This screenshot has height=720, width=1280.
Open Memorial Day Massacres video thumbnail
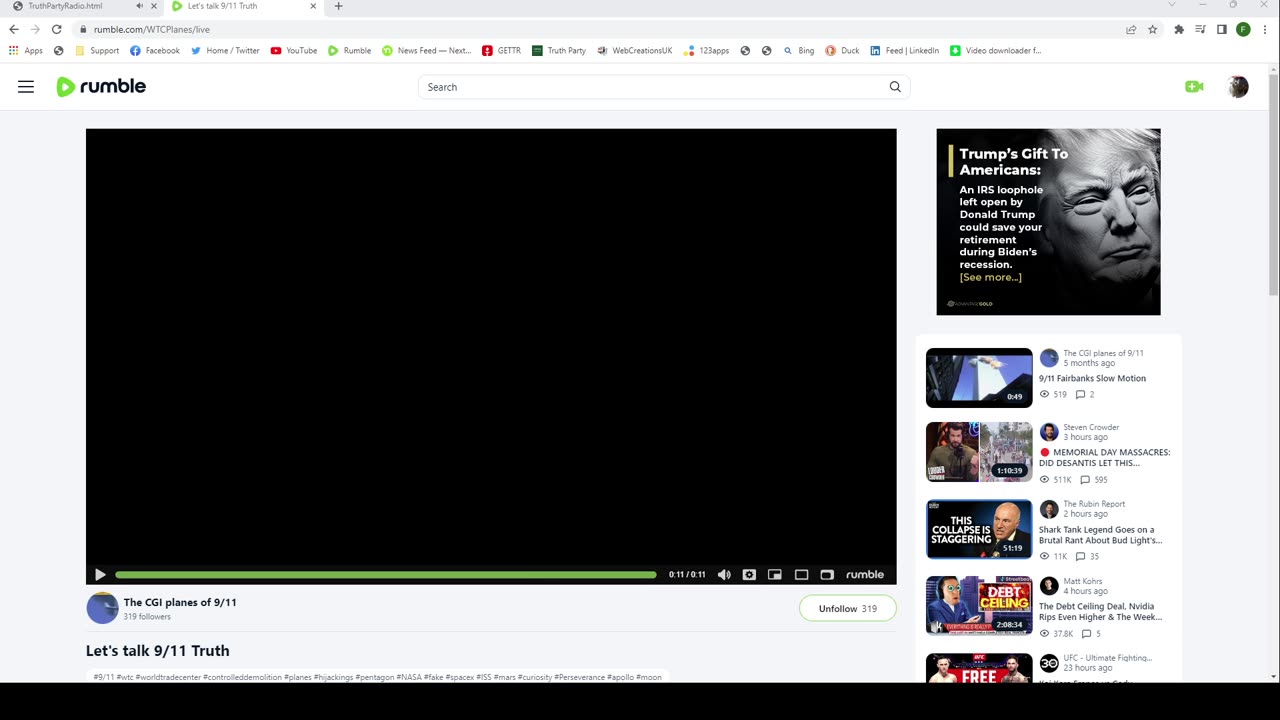pos(979,452)
